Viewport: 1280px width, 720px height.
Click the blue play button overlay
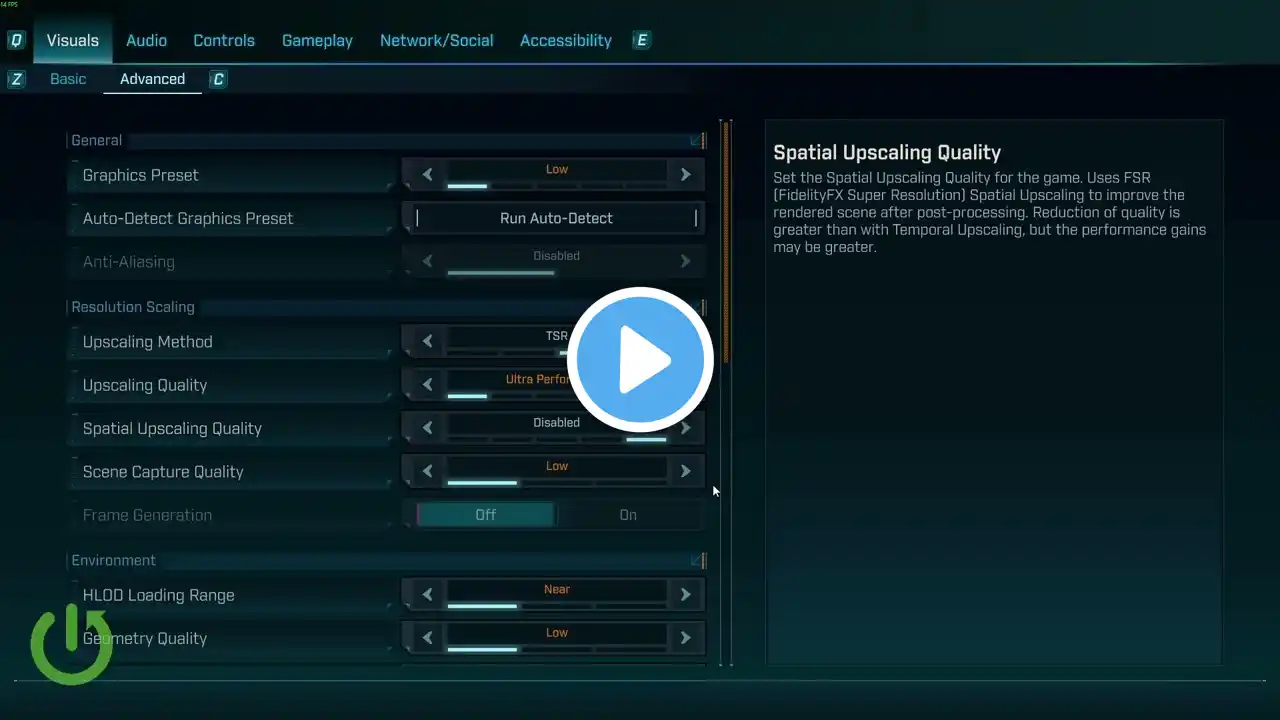[x=640, y=359]
